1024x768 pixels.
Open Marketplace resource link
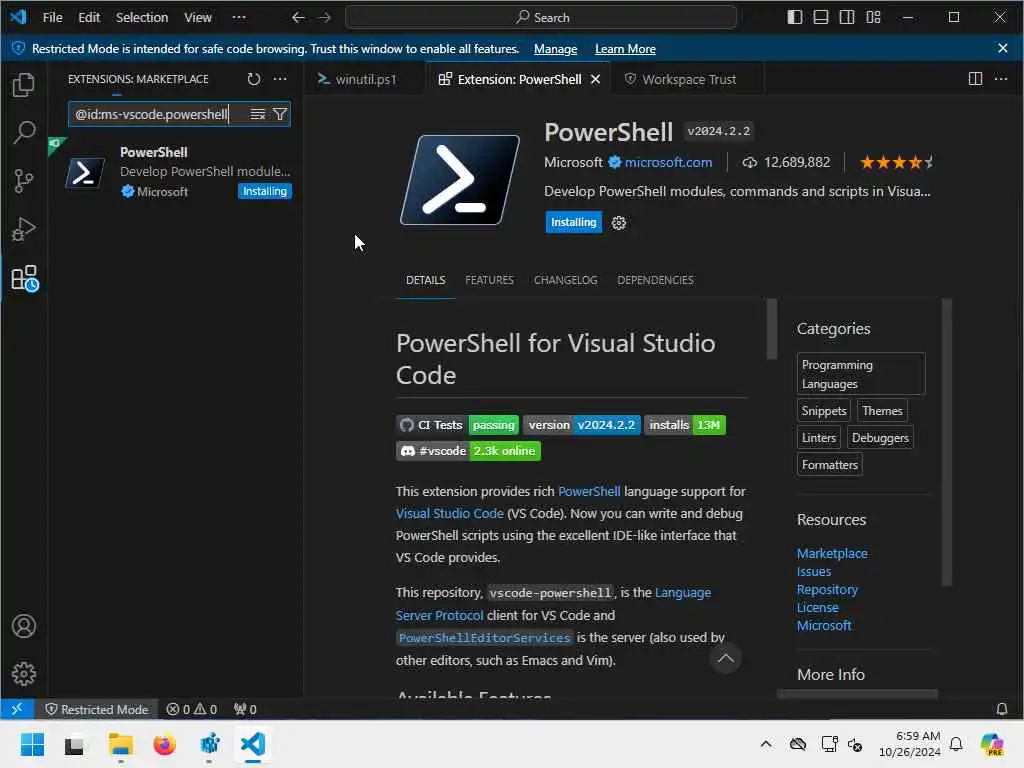(832, 553)
